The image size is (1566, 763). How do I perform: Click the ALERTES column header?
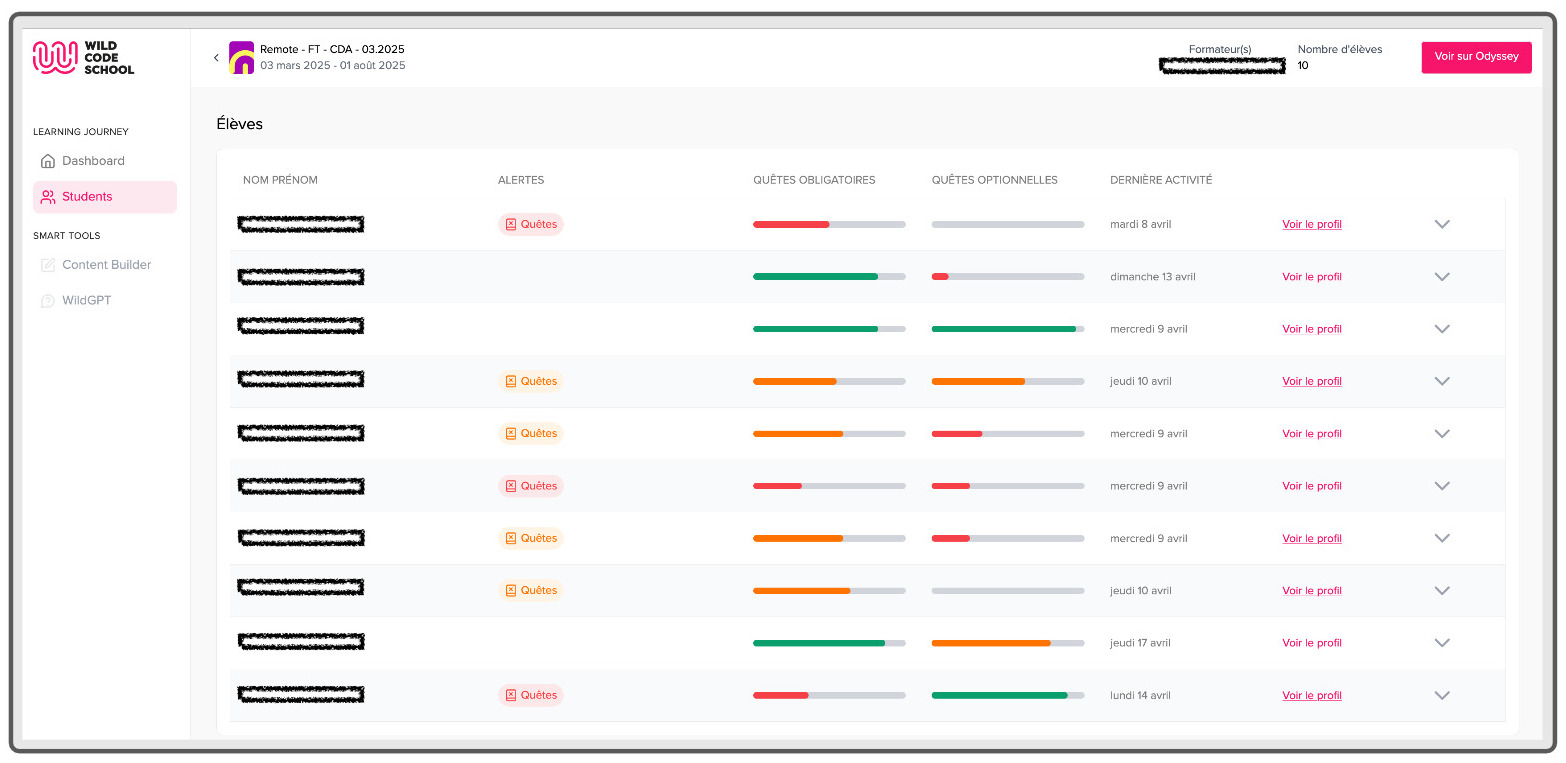tap(521, 180)
